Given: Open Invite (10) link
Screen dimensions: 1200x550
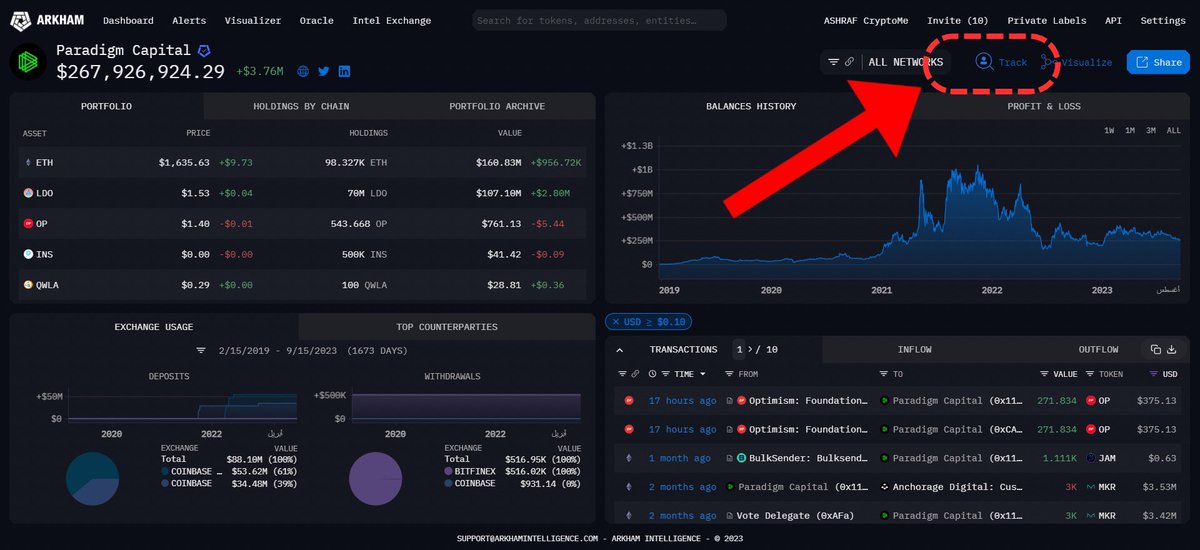Looking at the screenshot, I should [x=957, y=20].
